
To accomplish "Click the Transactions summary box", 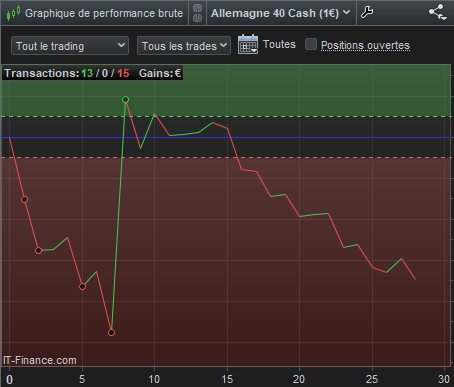I will [93, 73].
